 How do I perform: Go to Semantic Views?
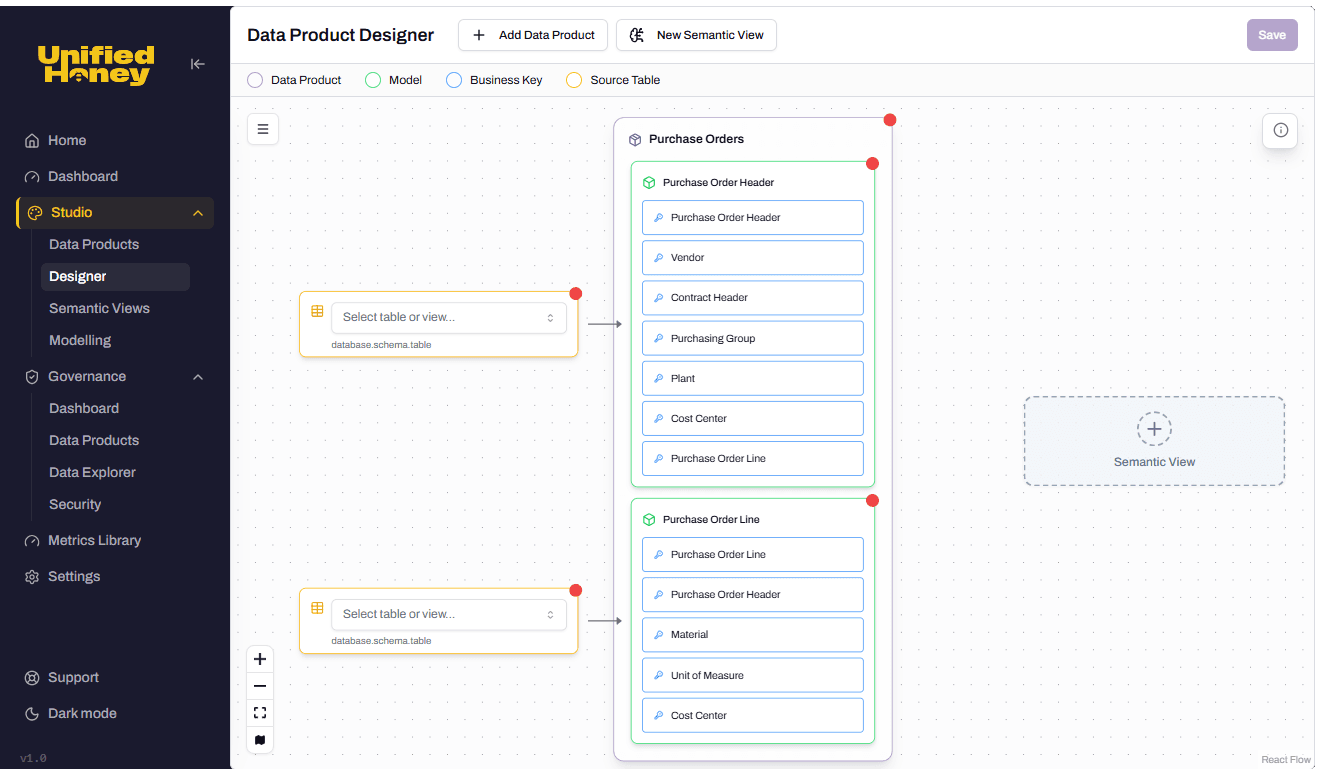[x=99, y=309]
